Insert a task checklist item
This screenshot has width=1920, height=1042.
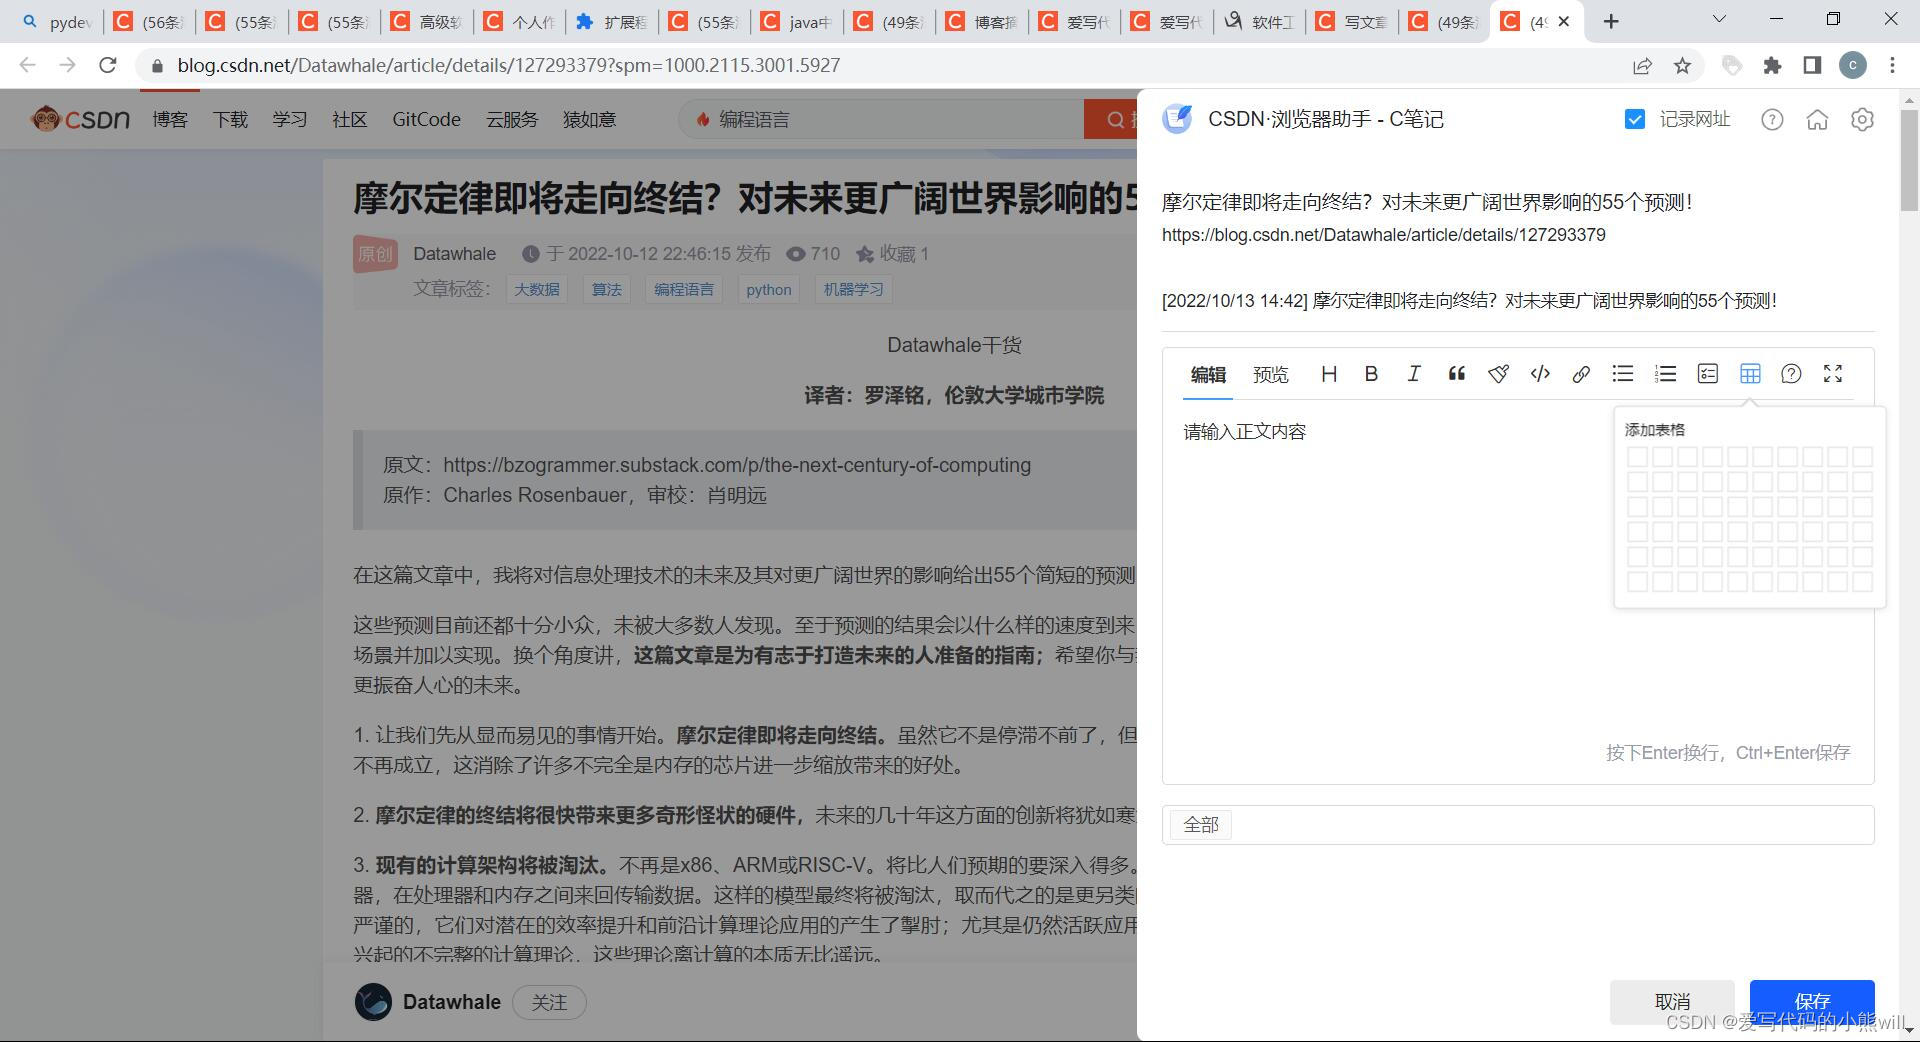(1707, 374)
